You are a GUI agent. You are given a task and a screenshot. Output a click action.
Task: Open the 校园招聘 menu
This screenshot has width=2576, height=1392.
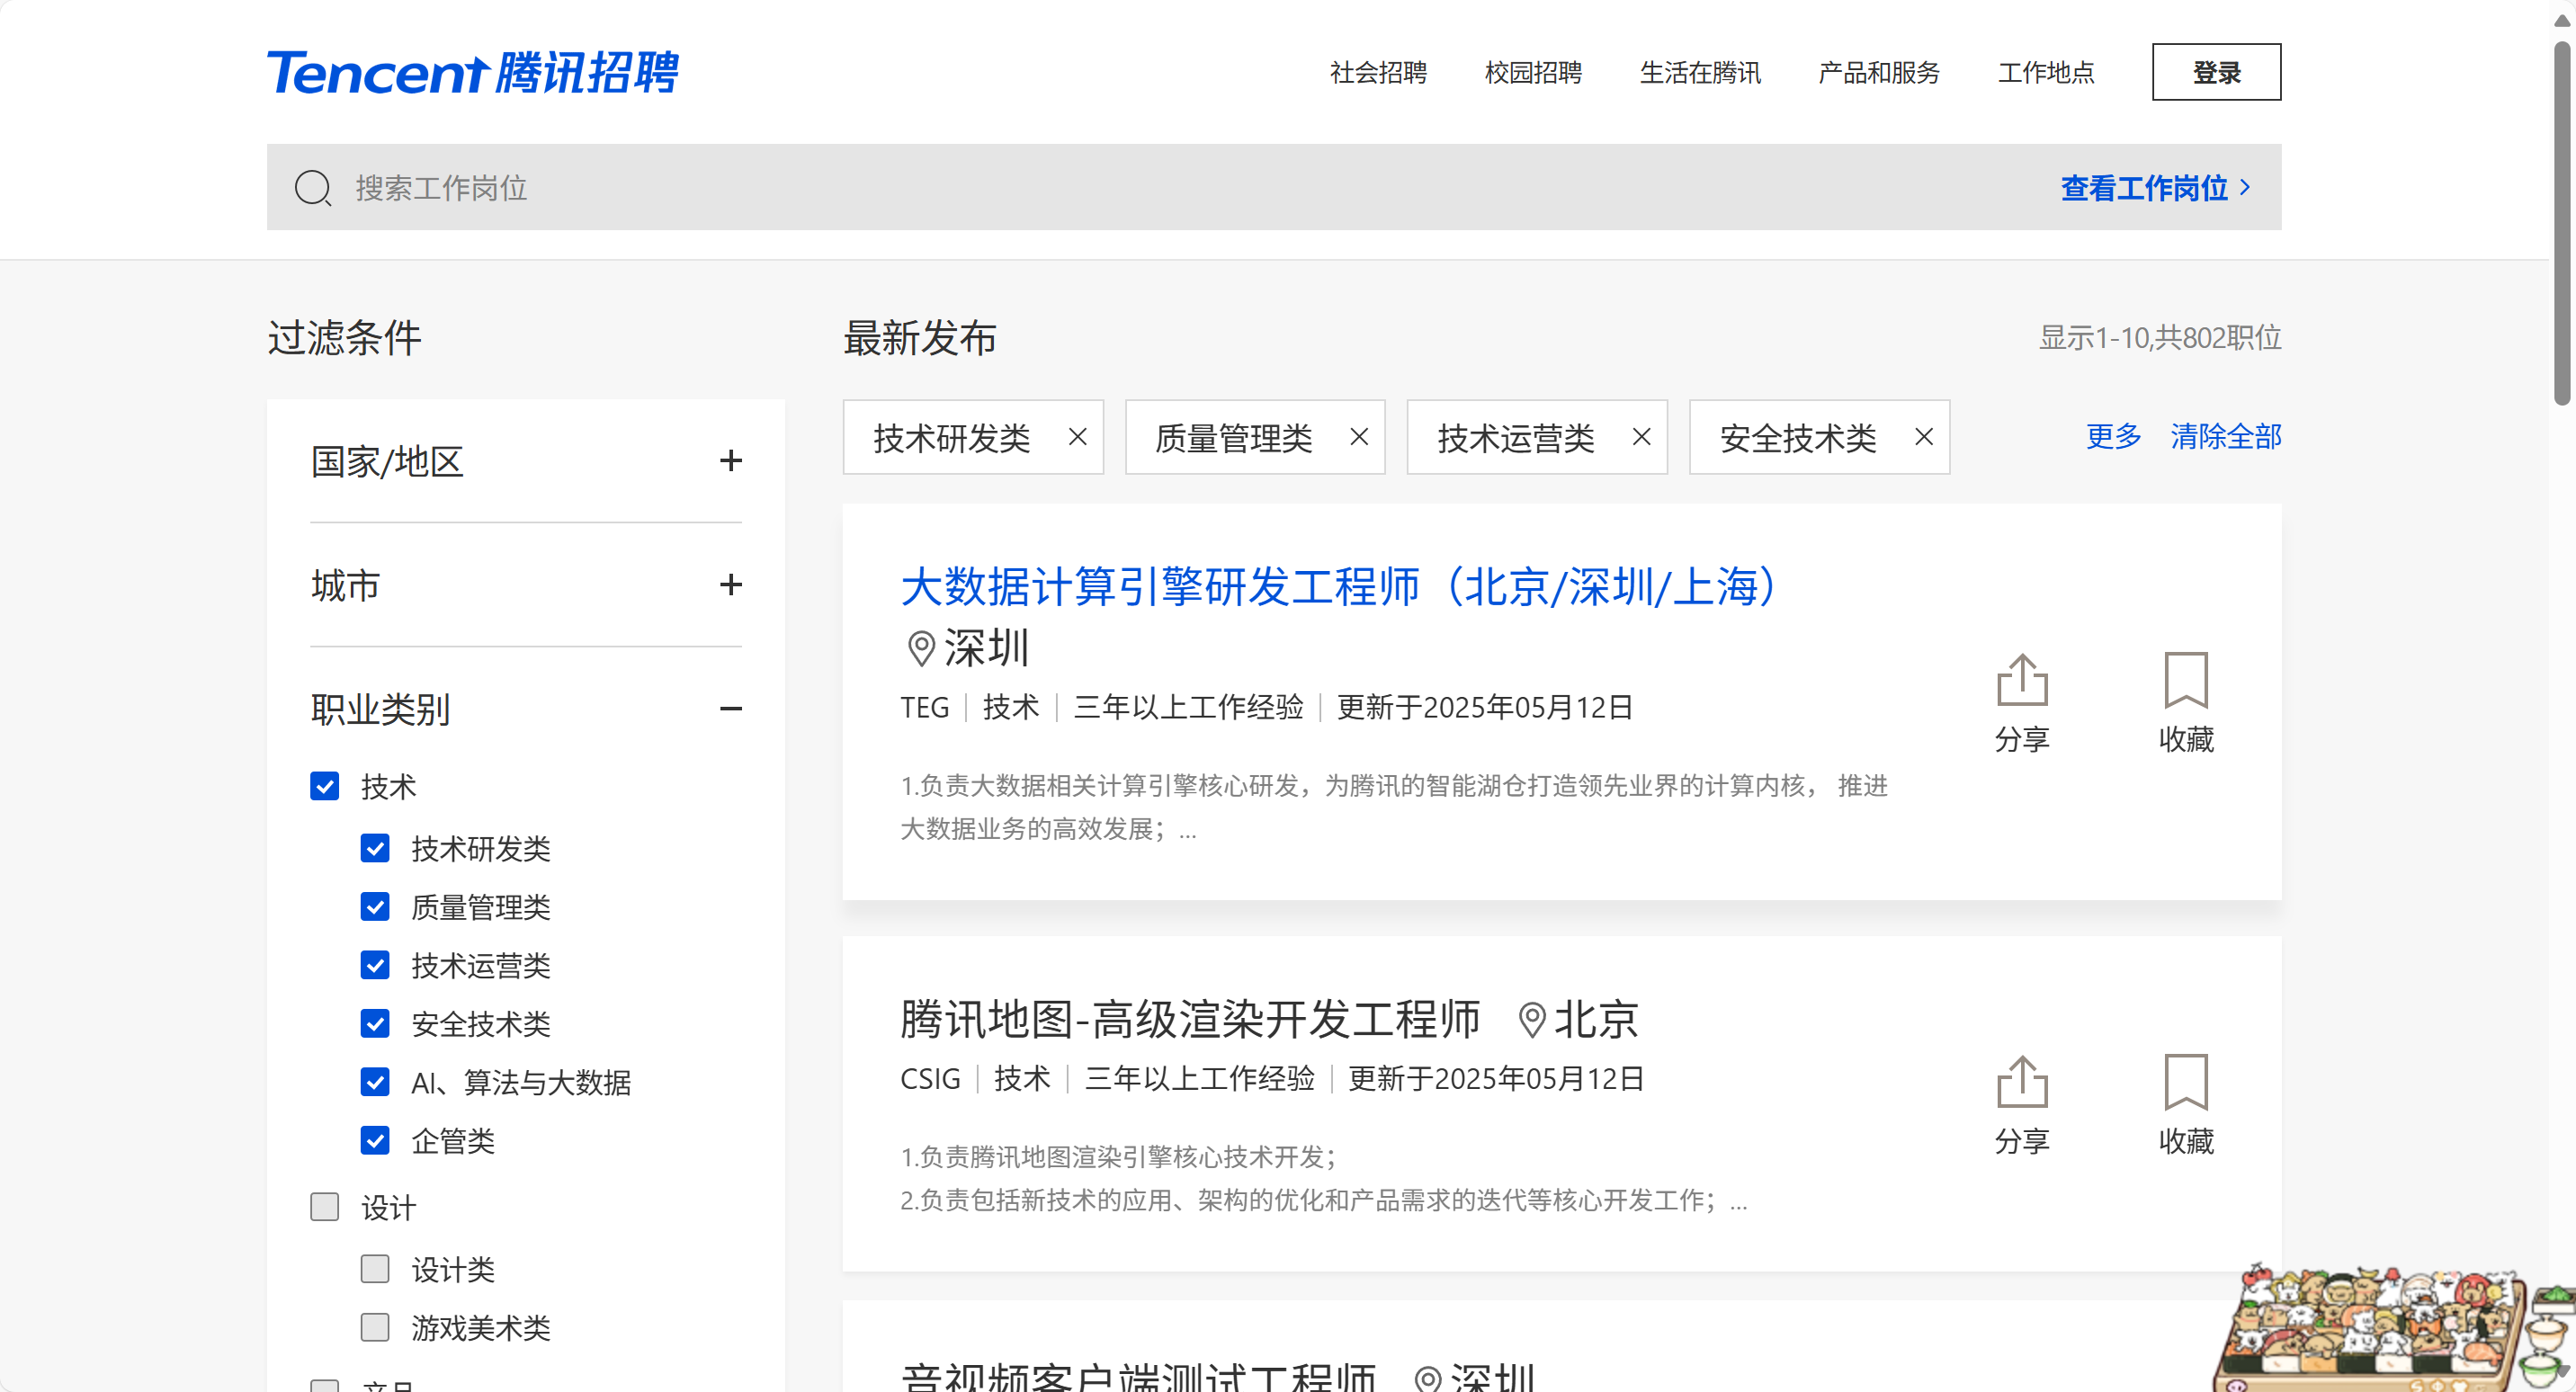[1533, 72]
